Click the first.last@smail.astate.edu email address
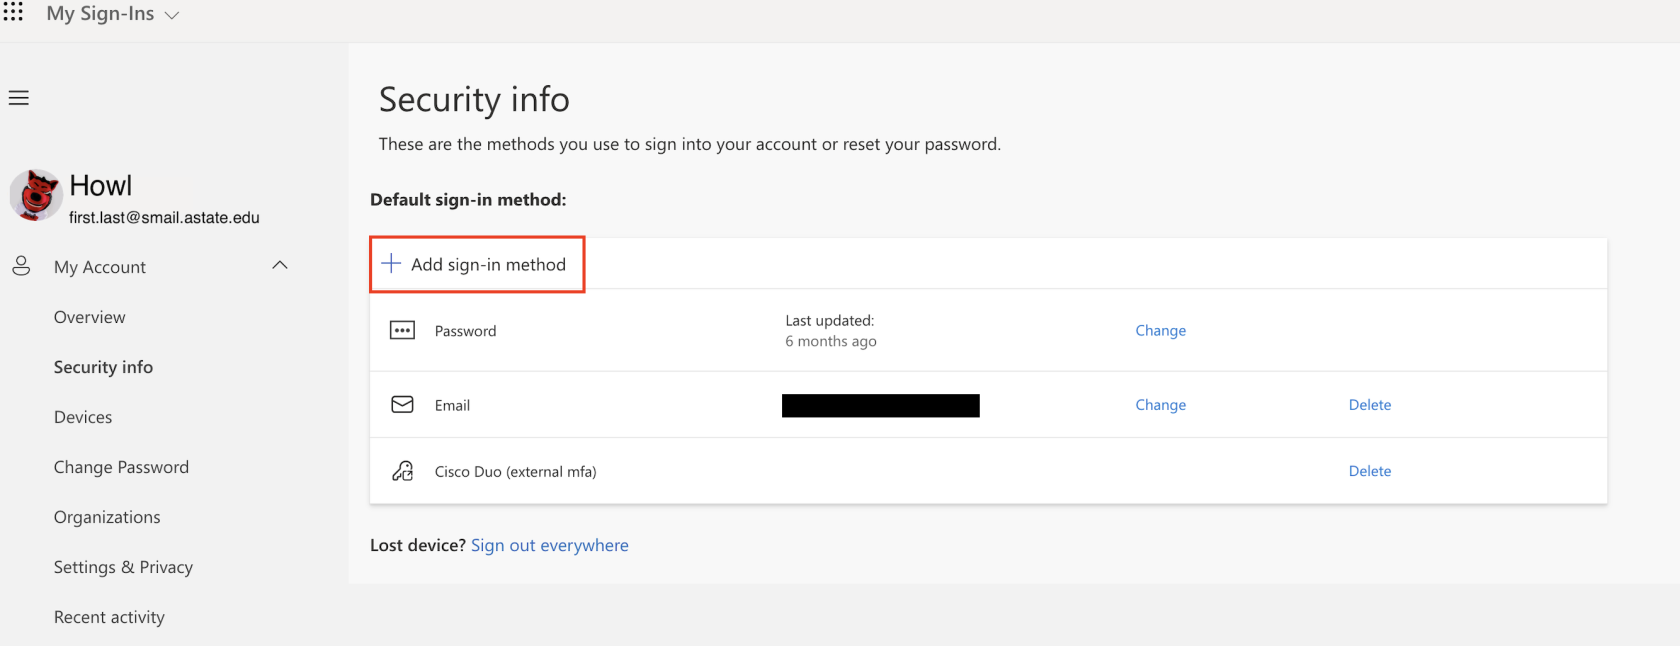 [x=164, y=217]
